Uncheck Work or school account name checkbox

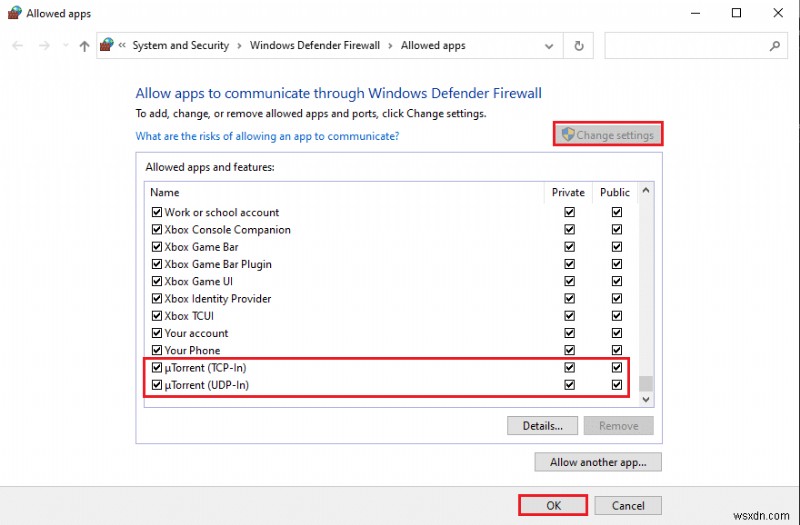pyautogui.click(x=157, y=212)
